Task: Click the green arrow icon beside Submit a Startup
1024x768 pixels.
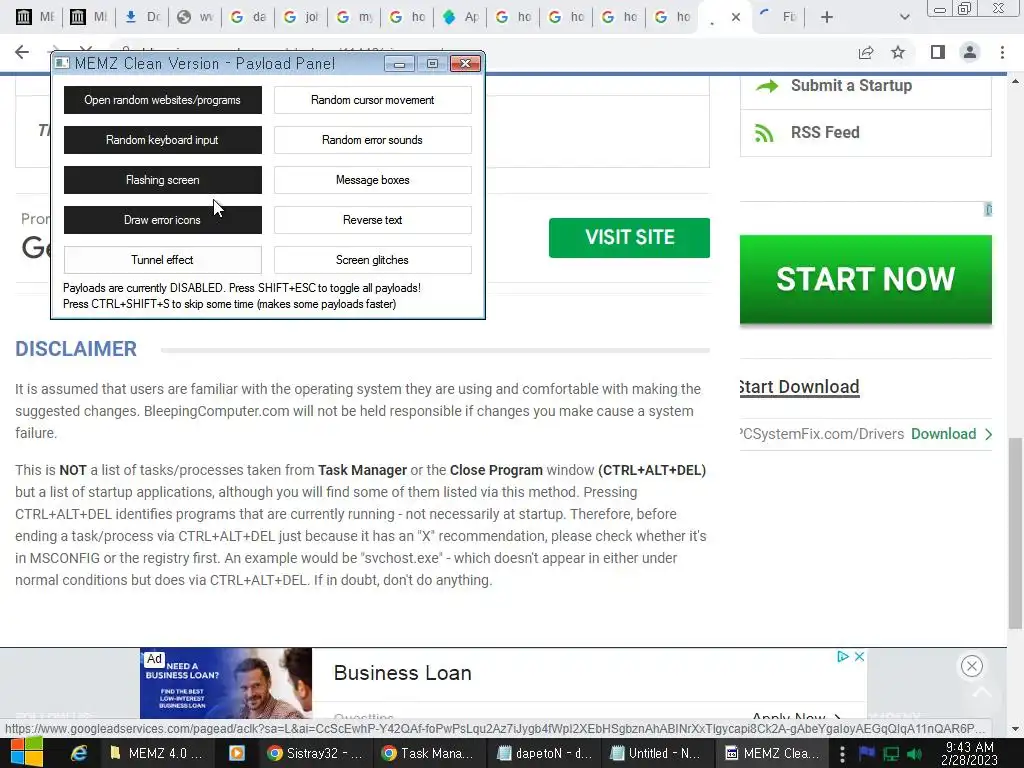Action: [767, 86]
